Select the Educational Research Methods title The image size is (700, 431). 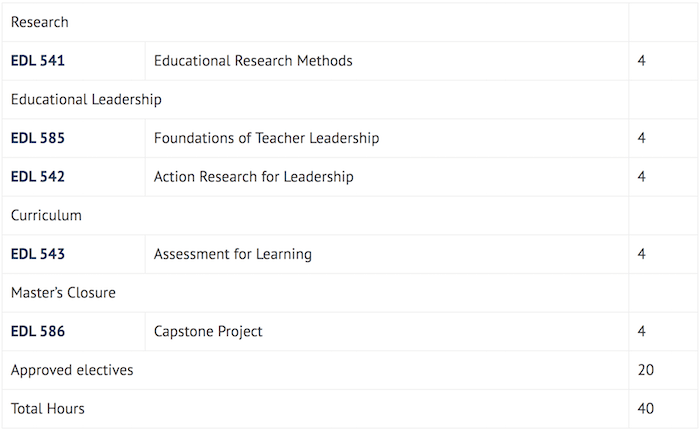[x=253, y=61]
